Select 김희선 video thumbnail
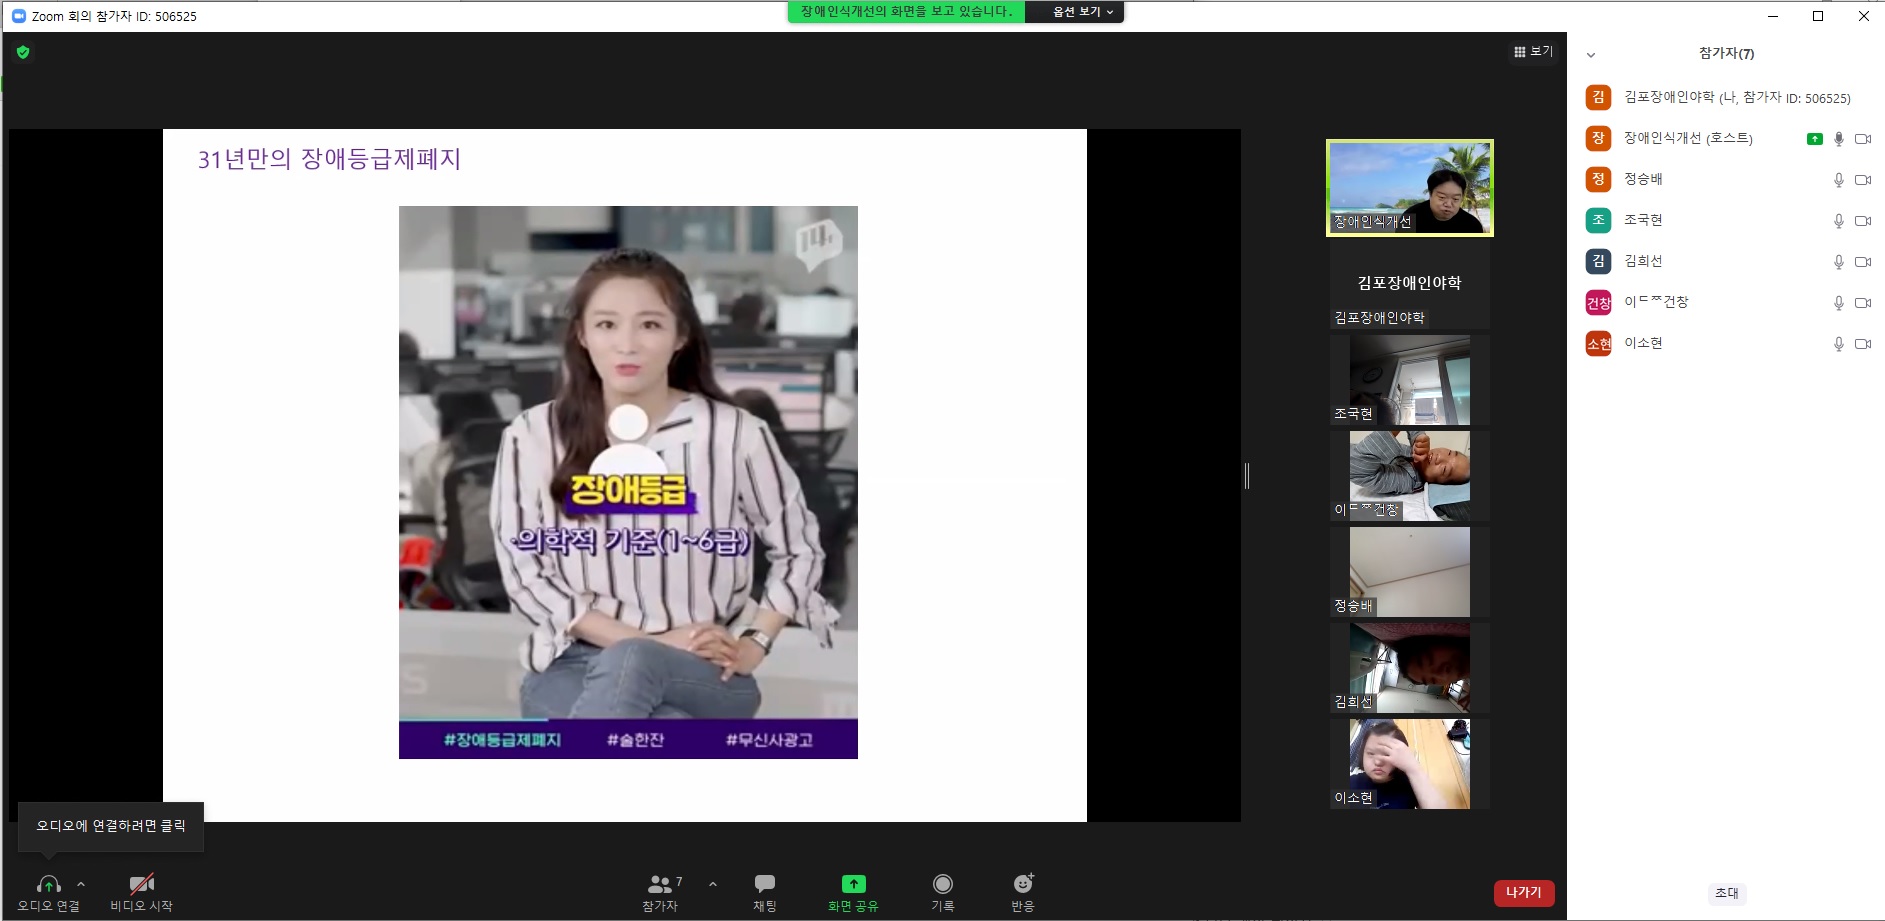The width and height of the screenshot is (1885, 921). point(1410,668)
